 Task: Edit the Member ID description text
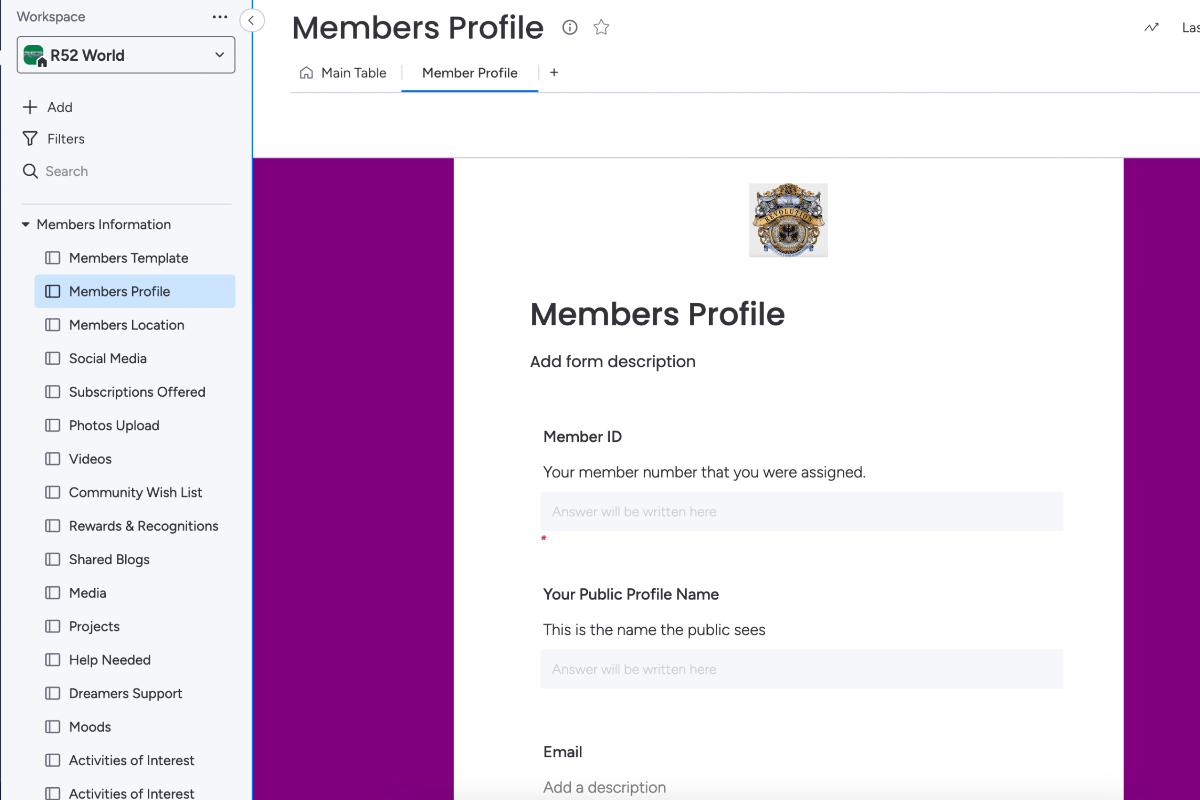point(704,472)
